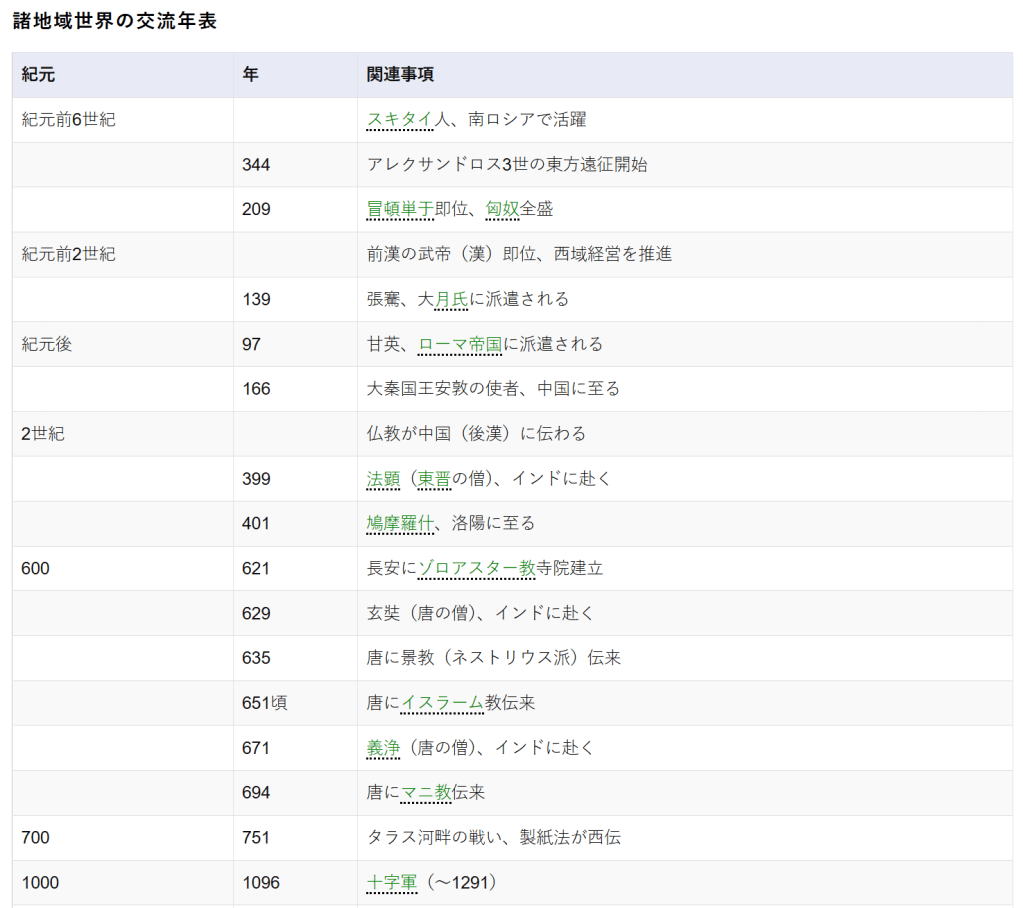The height and width of the screenshot is (908, 1023).
Task: Click the 関連事項 column header
Action: (x=400, y=75)
